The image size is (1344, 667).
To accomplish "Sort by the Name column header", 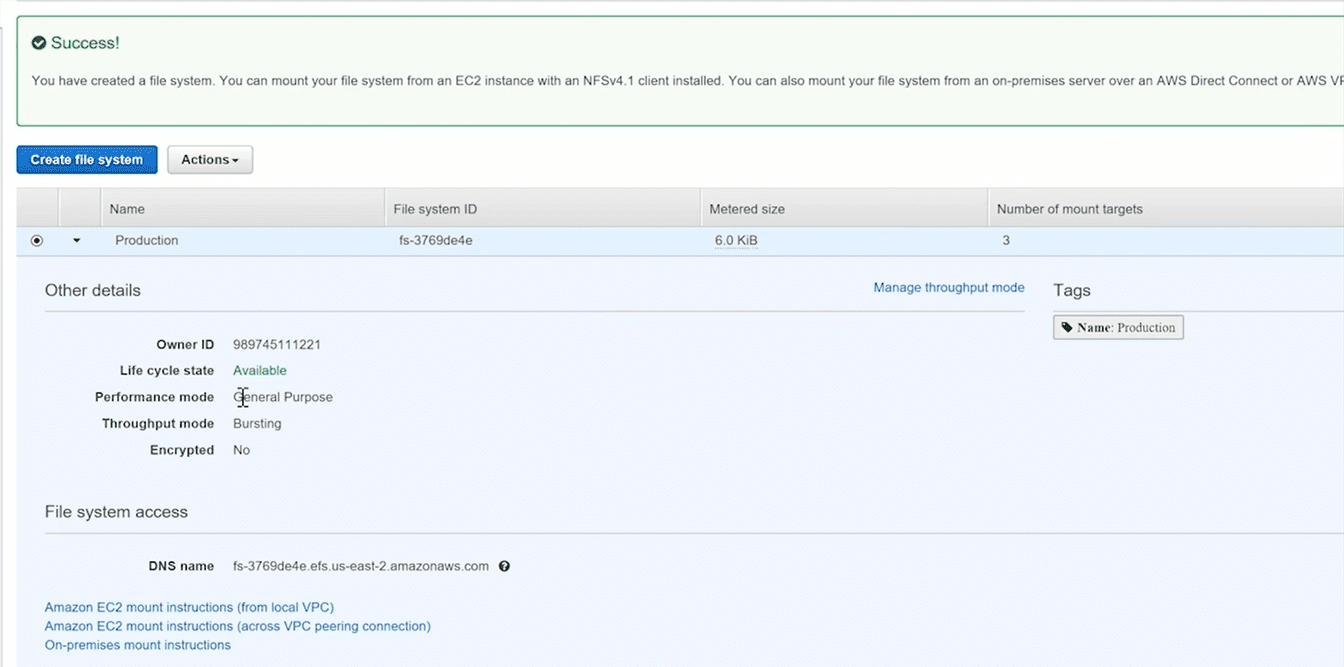I will pyautogui.click(x=127, y=209).
